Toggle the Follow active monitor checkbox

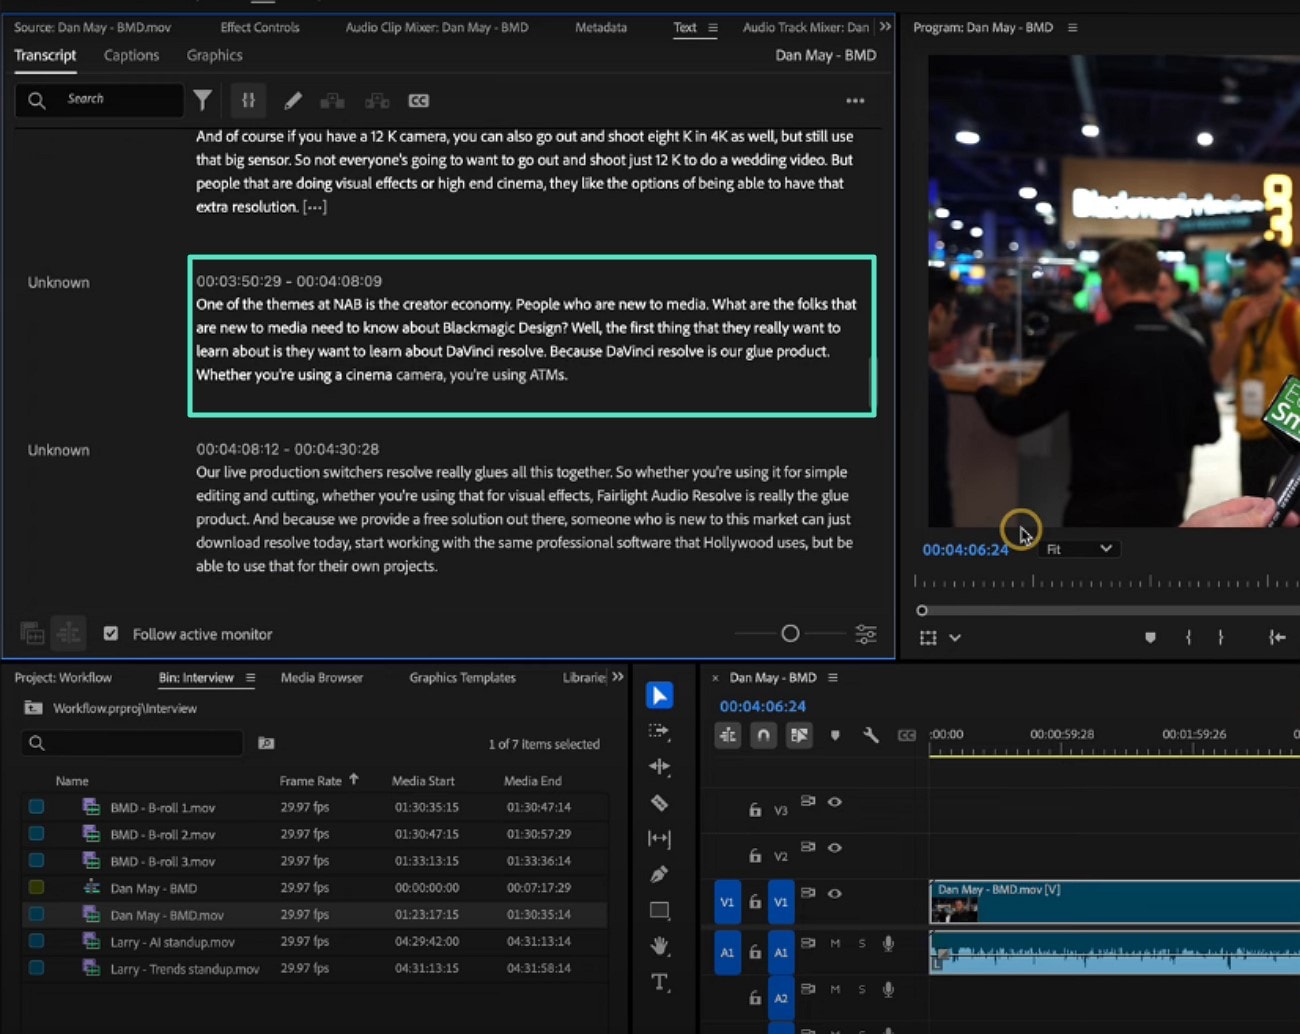[x=111, y=634]
